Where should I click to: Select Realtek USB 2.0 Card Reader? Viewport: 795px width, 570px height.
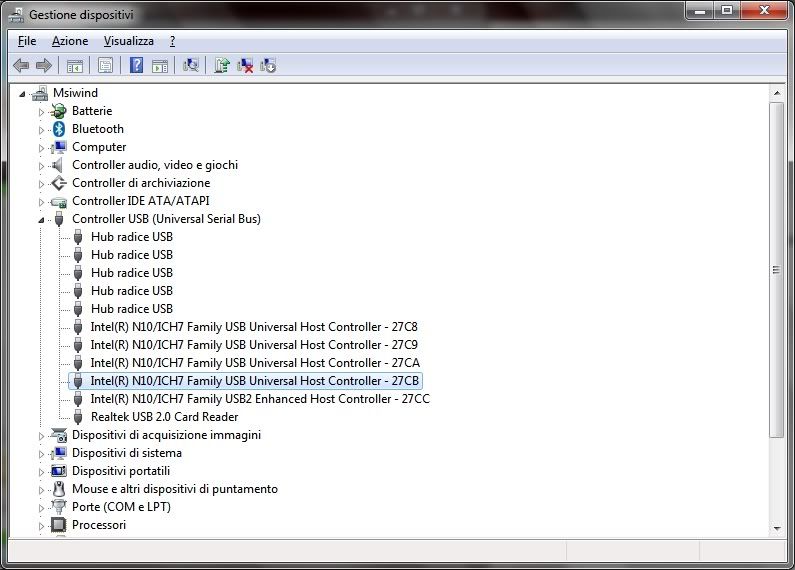pos(164,417)
